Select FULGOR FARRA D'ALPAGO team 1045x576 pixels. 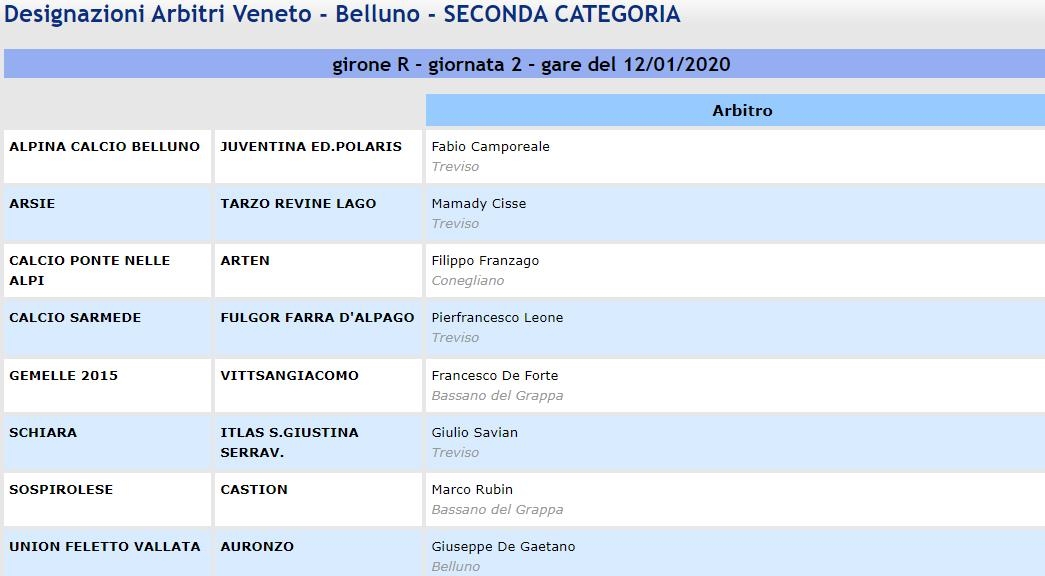pos(317,317)
